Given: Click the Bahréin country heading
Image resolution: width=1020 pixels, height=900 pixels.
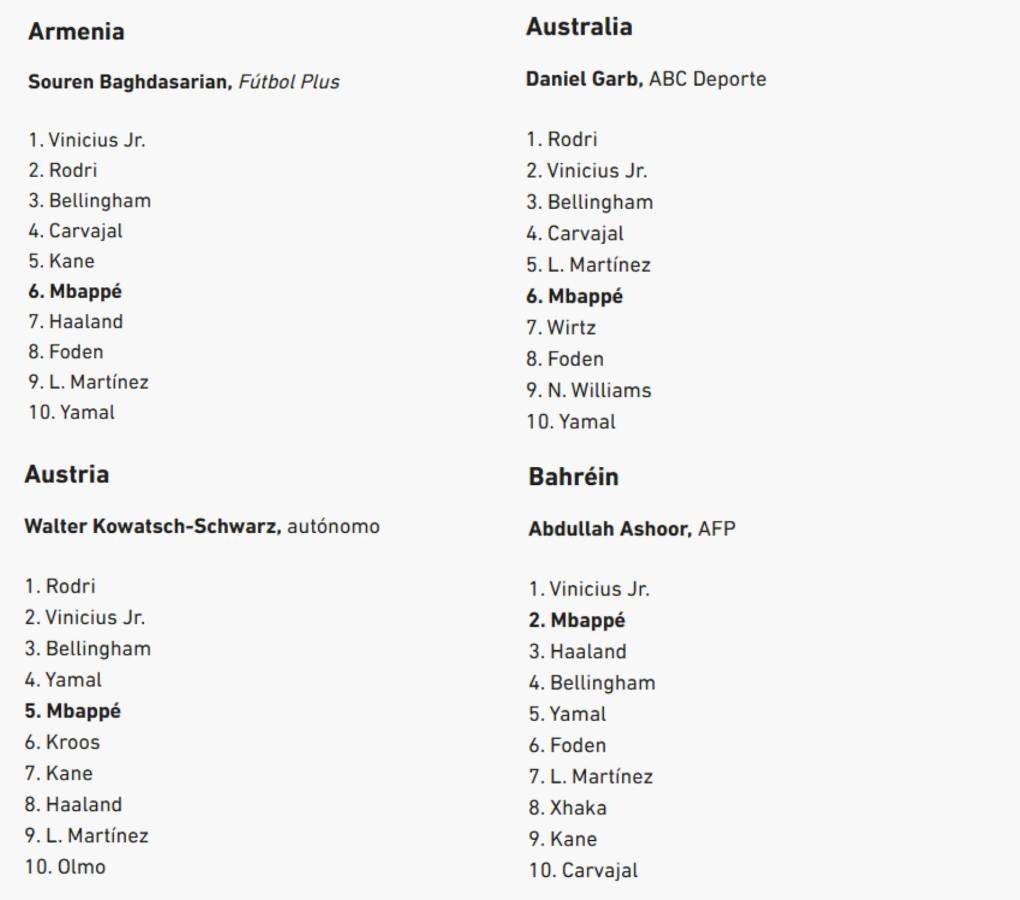Looking at the screenshot, I should (x=573, y=477).
